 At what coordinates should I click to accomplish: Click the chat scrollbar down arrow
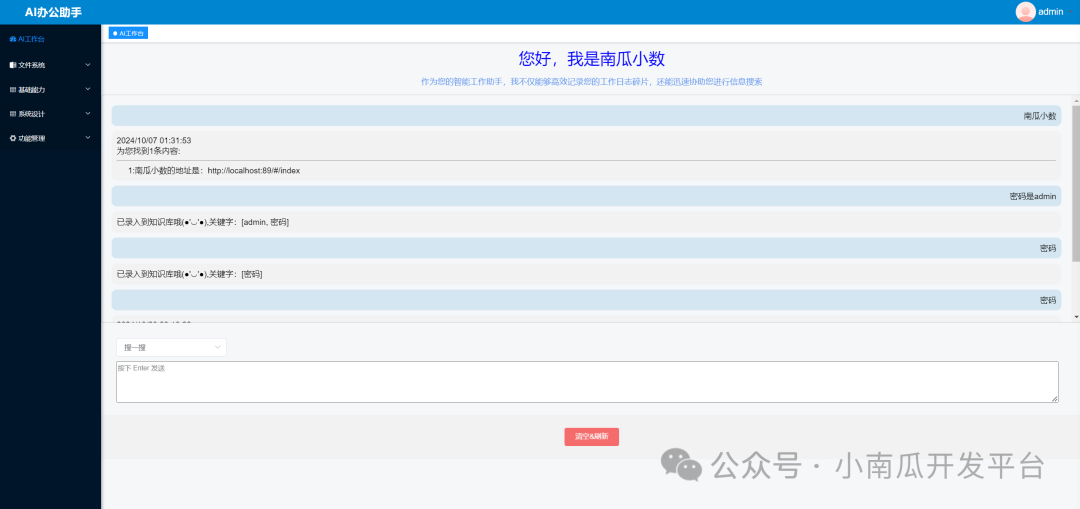(x=1076, y=316)
